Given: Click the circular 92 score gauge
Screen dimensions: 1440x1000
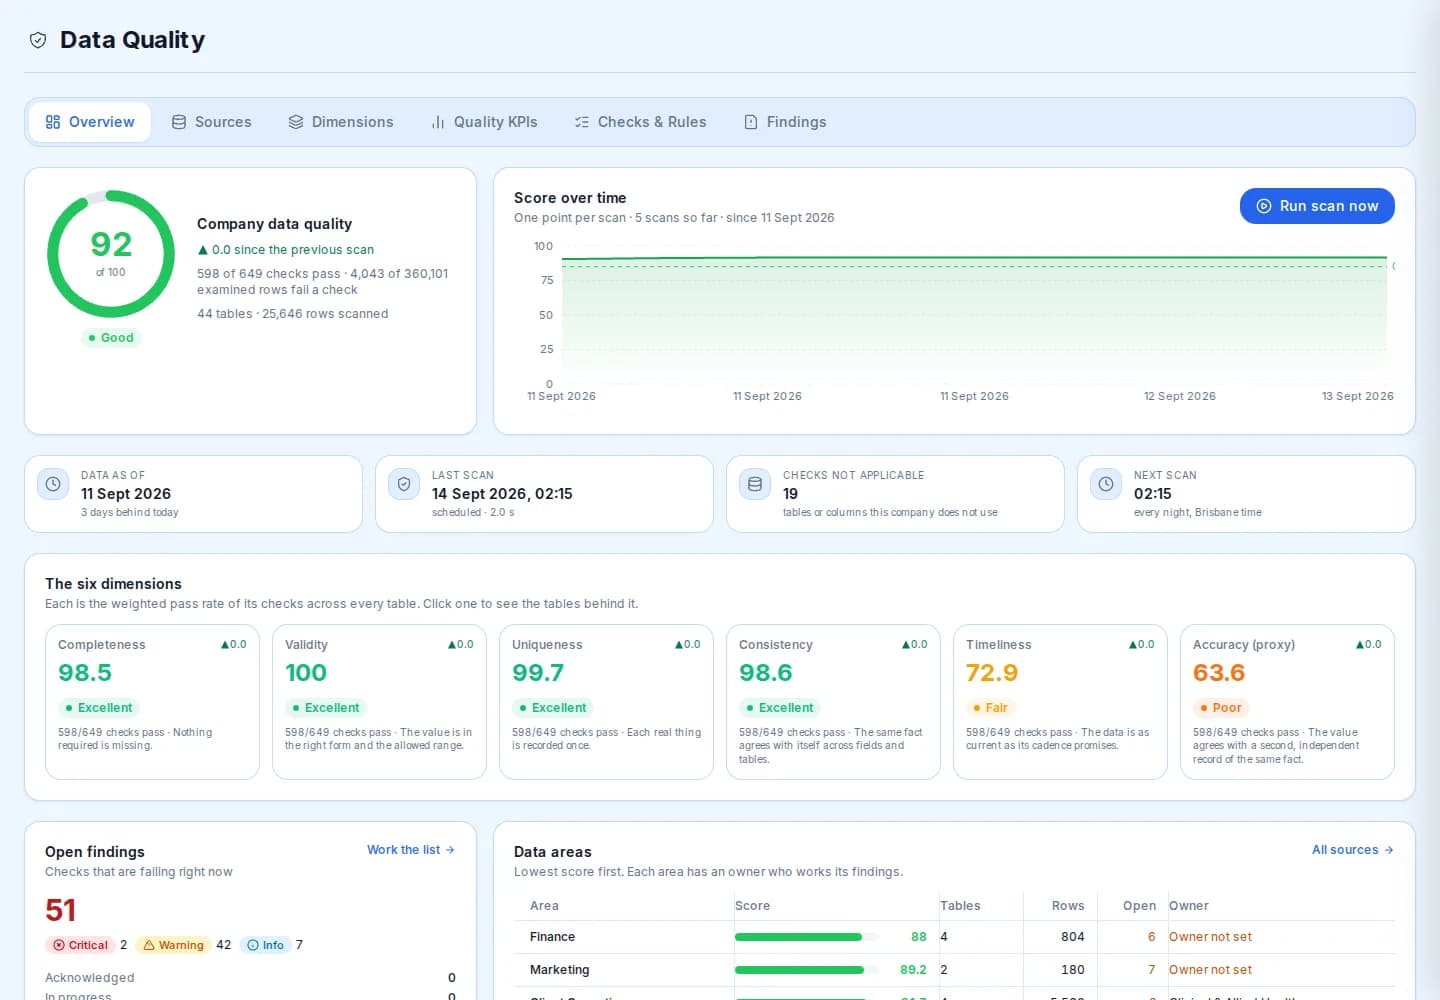Looking at the screenshot, I should pyautogui.click(x=111, y=254).
